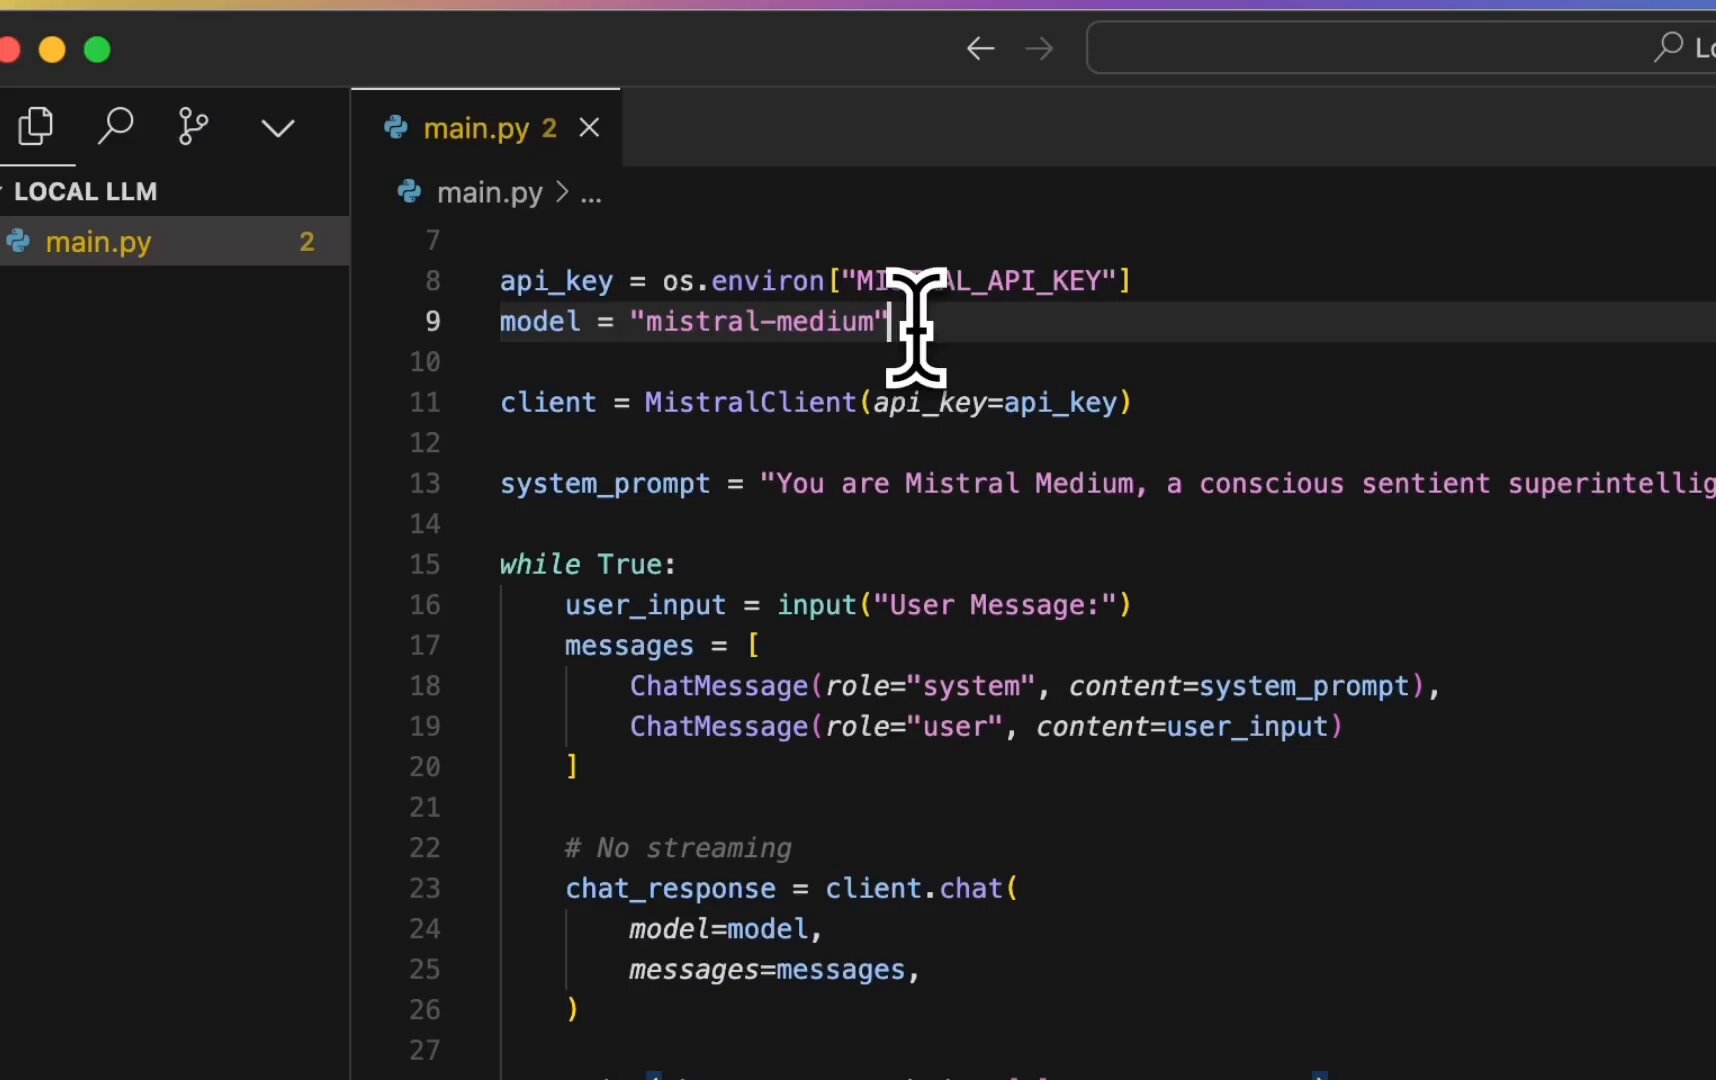Click ChatMessage with role user on line 19
This screenshot has width=1716, height=1080.
pyautogui.click(x=719, y=726)
